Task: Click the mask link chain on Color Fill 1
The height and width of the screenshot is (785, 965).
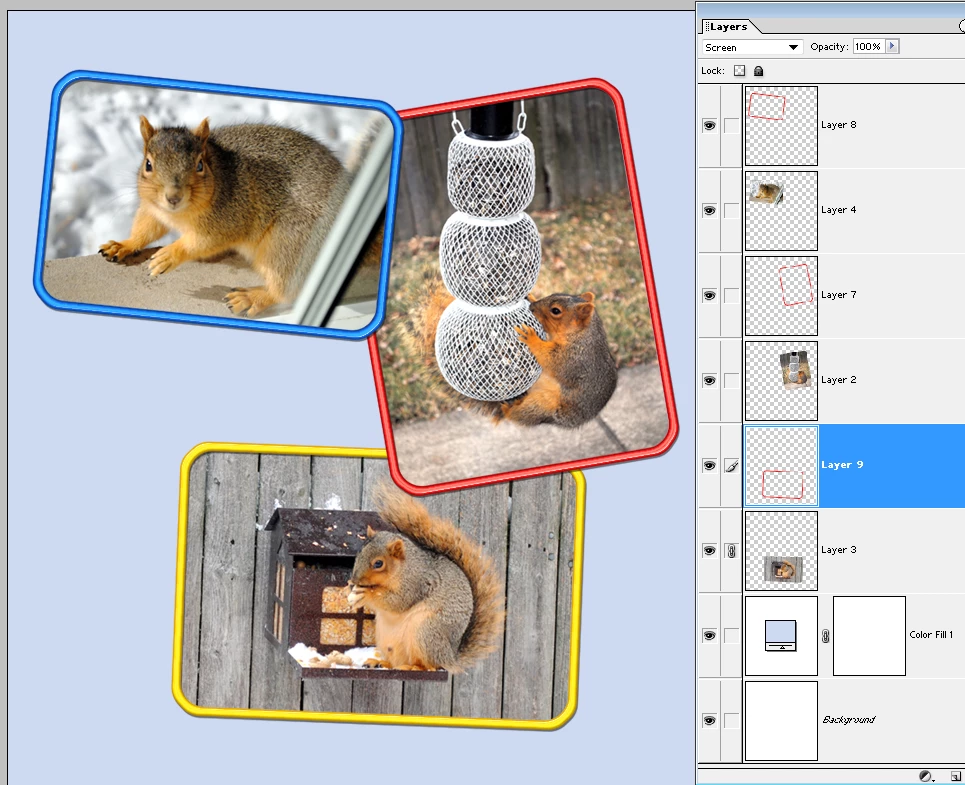Action: (x=825, y=636)
